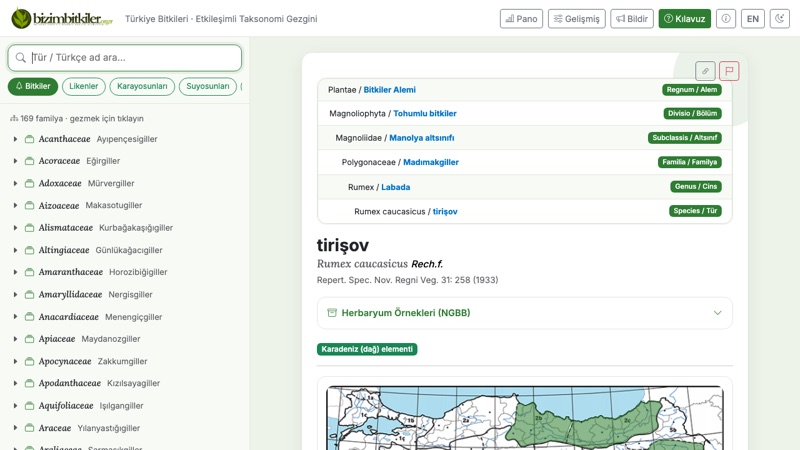Click the Karadeniz (dağ) elementi tag
800x450 pixels.
[367, 349]
